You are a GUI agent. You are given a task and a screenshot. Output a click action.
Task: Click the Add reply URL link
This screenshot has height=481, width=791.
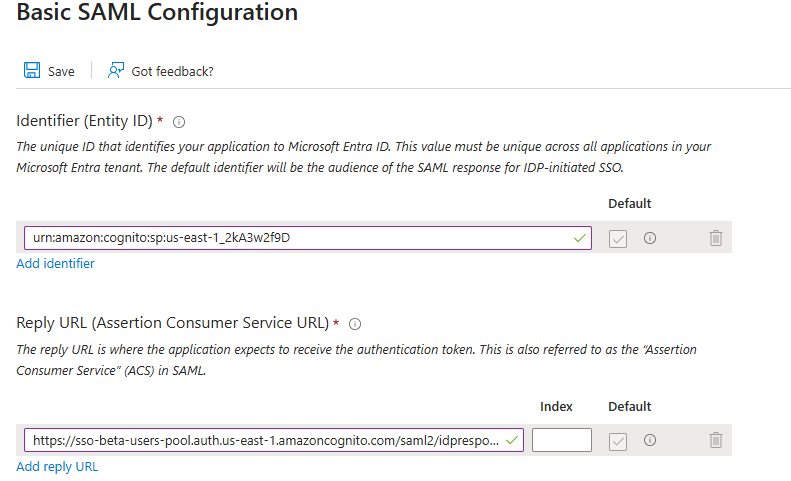(x=57, y=467)
